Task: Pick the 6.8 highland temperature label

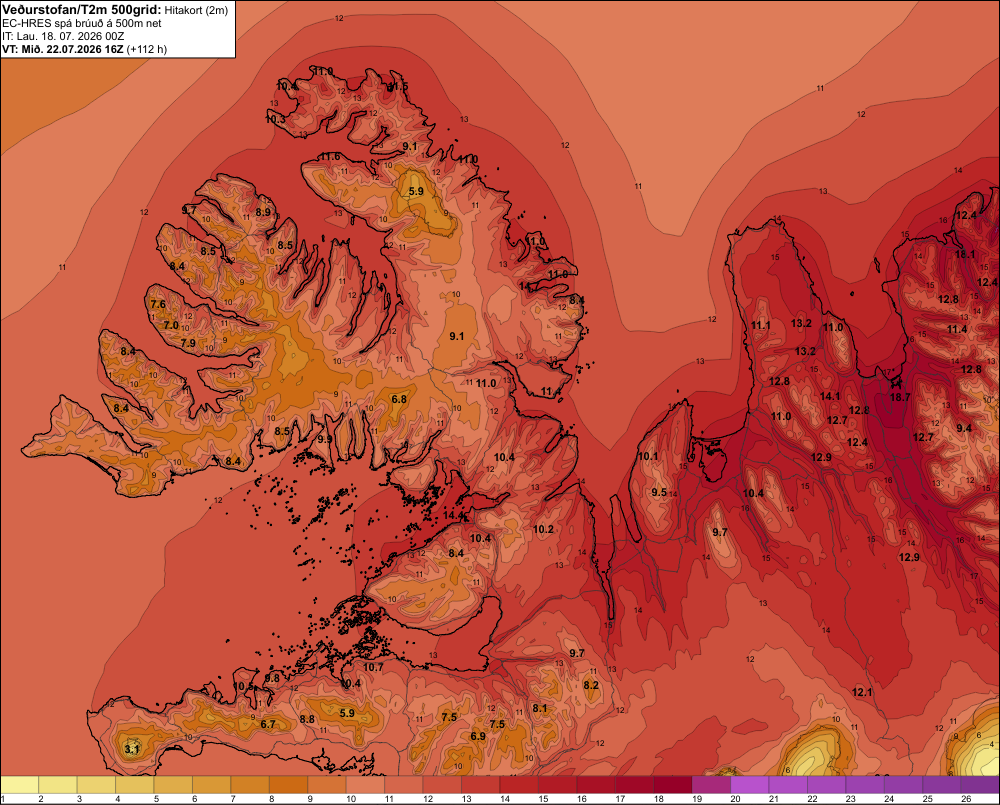Action: [x=399, y=399]
